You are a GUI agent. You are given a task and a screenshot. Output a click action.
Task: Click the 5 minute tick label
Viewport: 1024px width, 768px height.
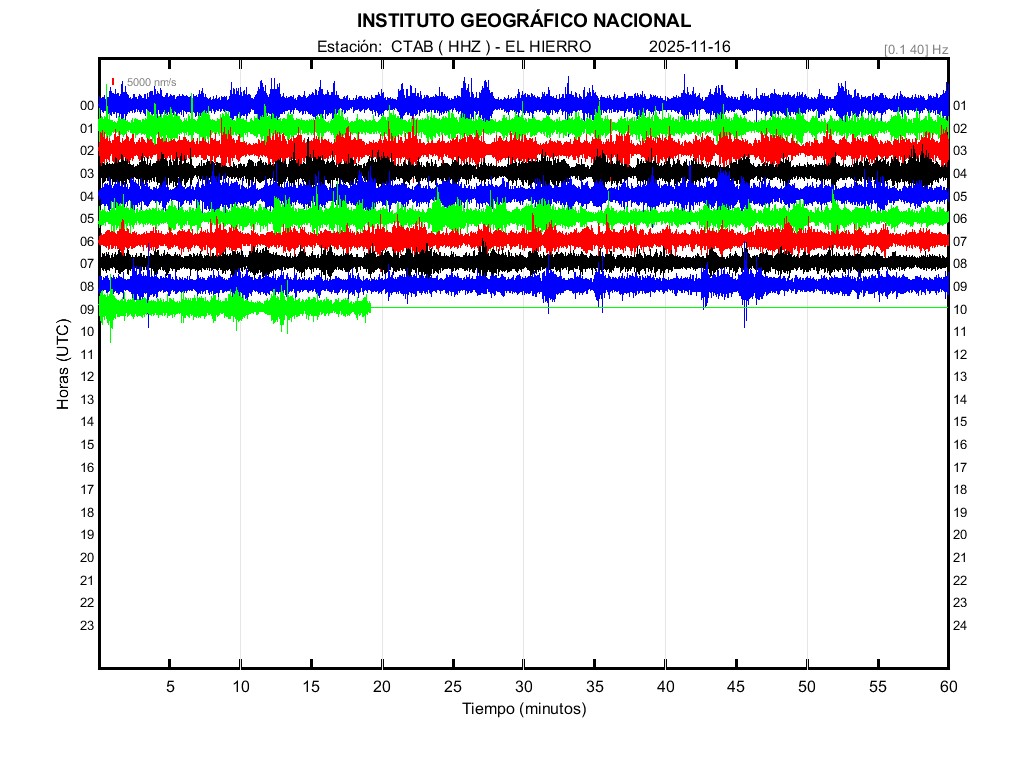[x=170, y=687]
